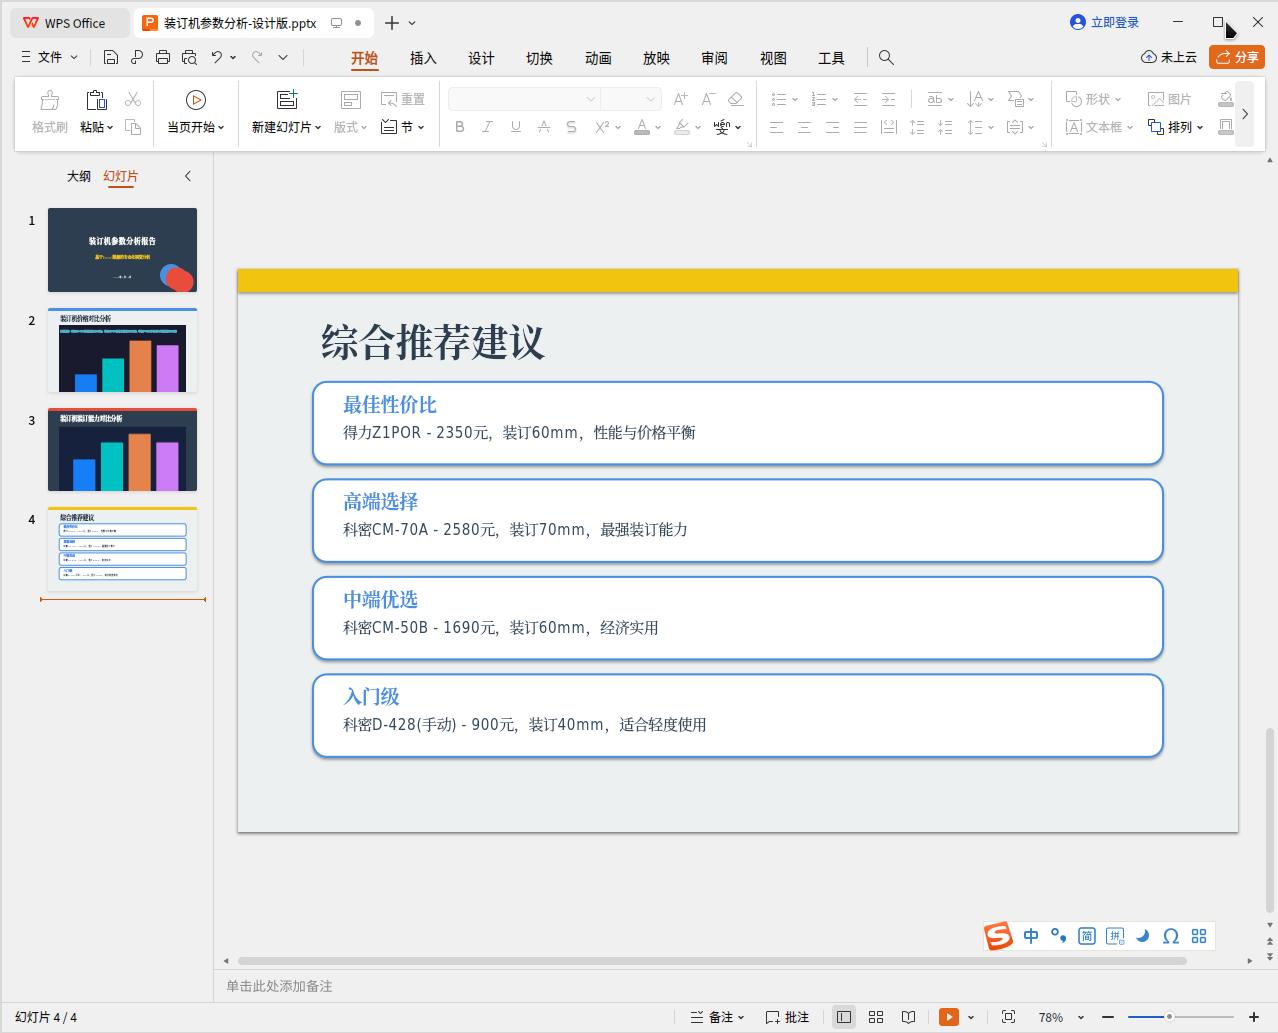The image size is (1278, 1033).
Task: Click the Save icon in quick access toolbar
Action: click(x=111, y=58)
